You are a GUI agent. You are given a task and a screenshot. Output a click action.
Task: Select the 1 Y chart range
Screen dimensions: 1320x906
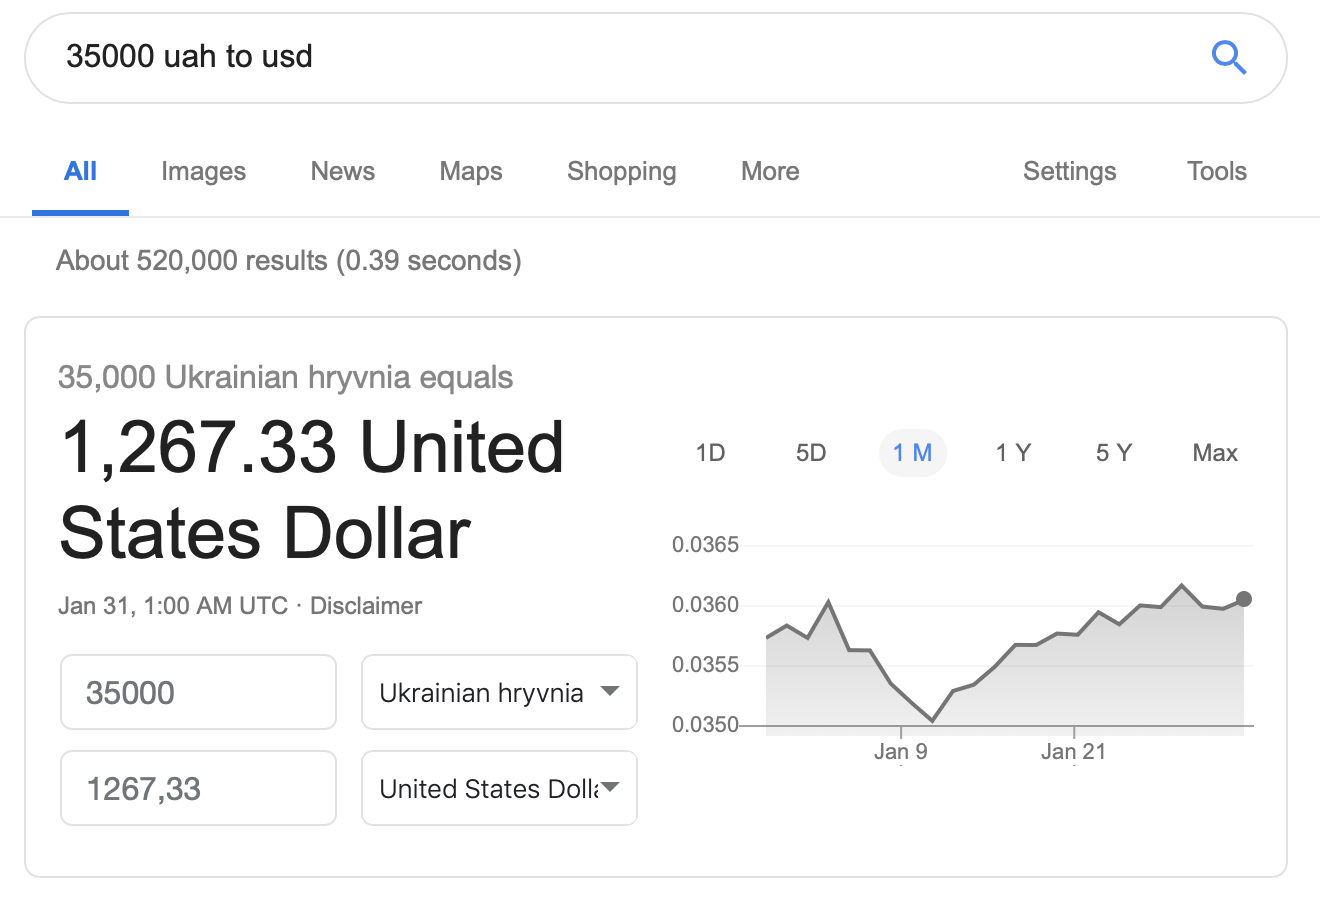pyautogui.click(x=1013, y=453)
